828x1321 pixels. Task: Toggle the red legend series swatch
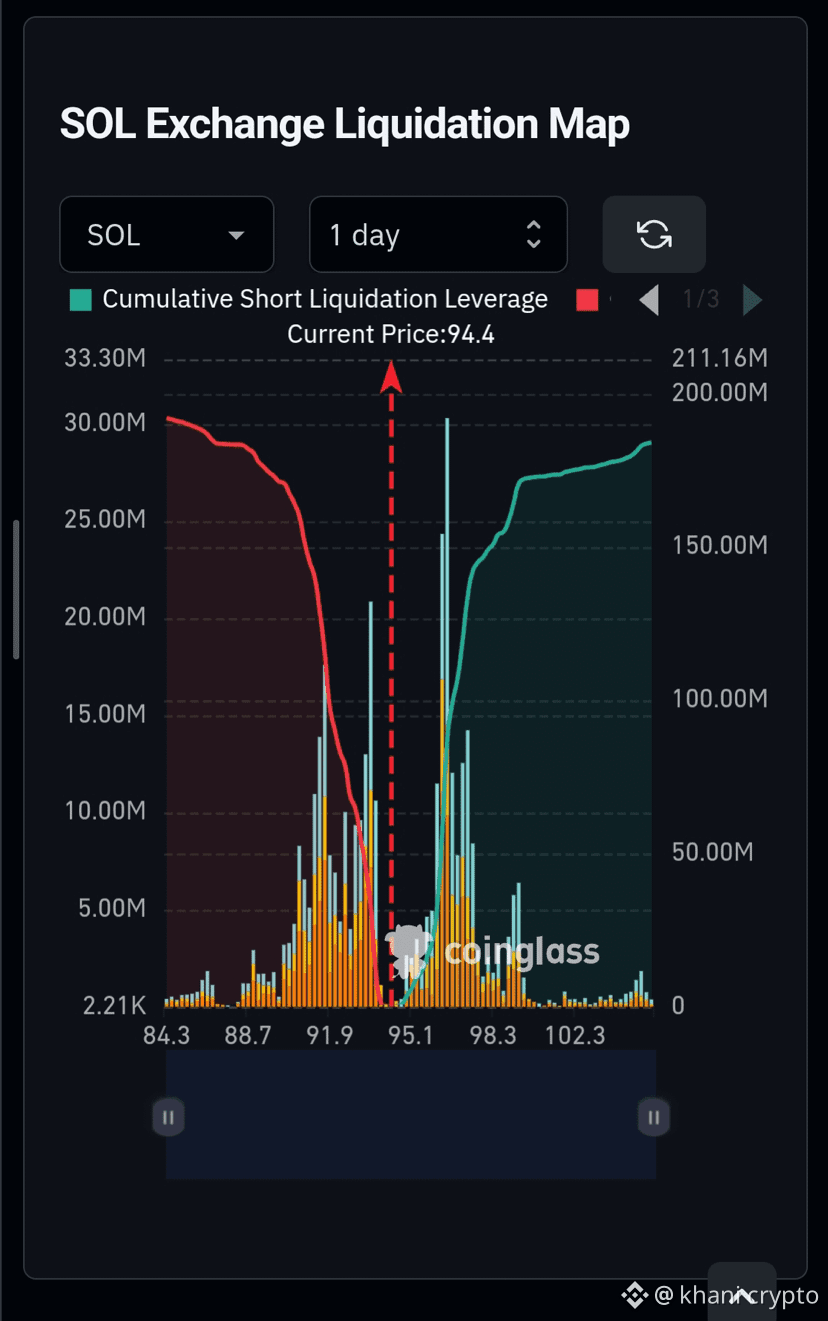587,300
